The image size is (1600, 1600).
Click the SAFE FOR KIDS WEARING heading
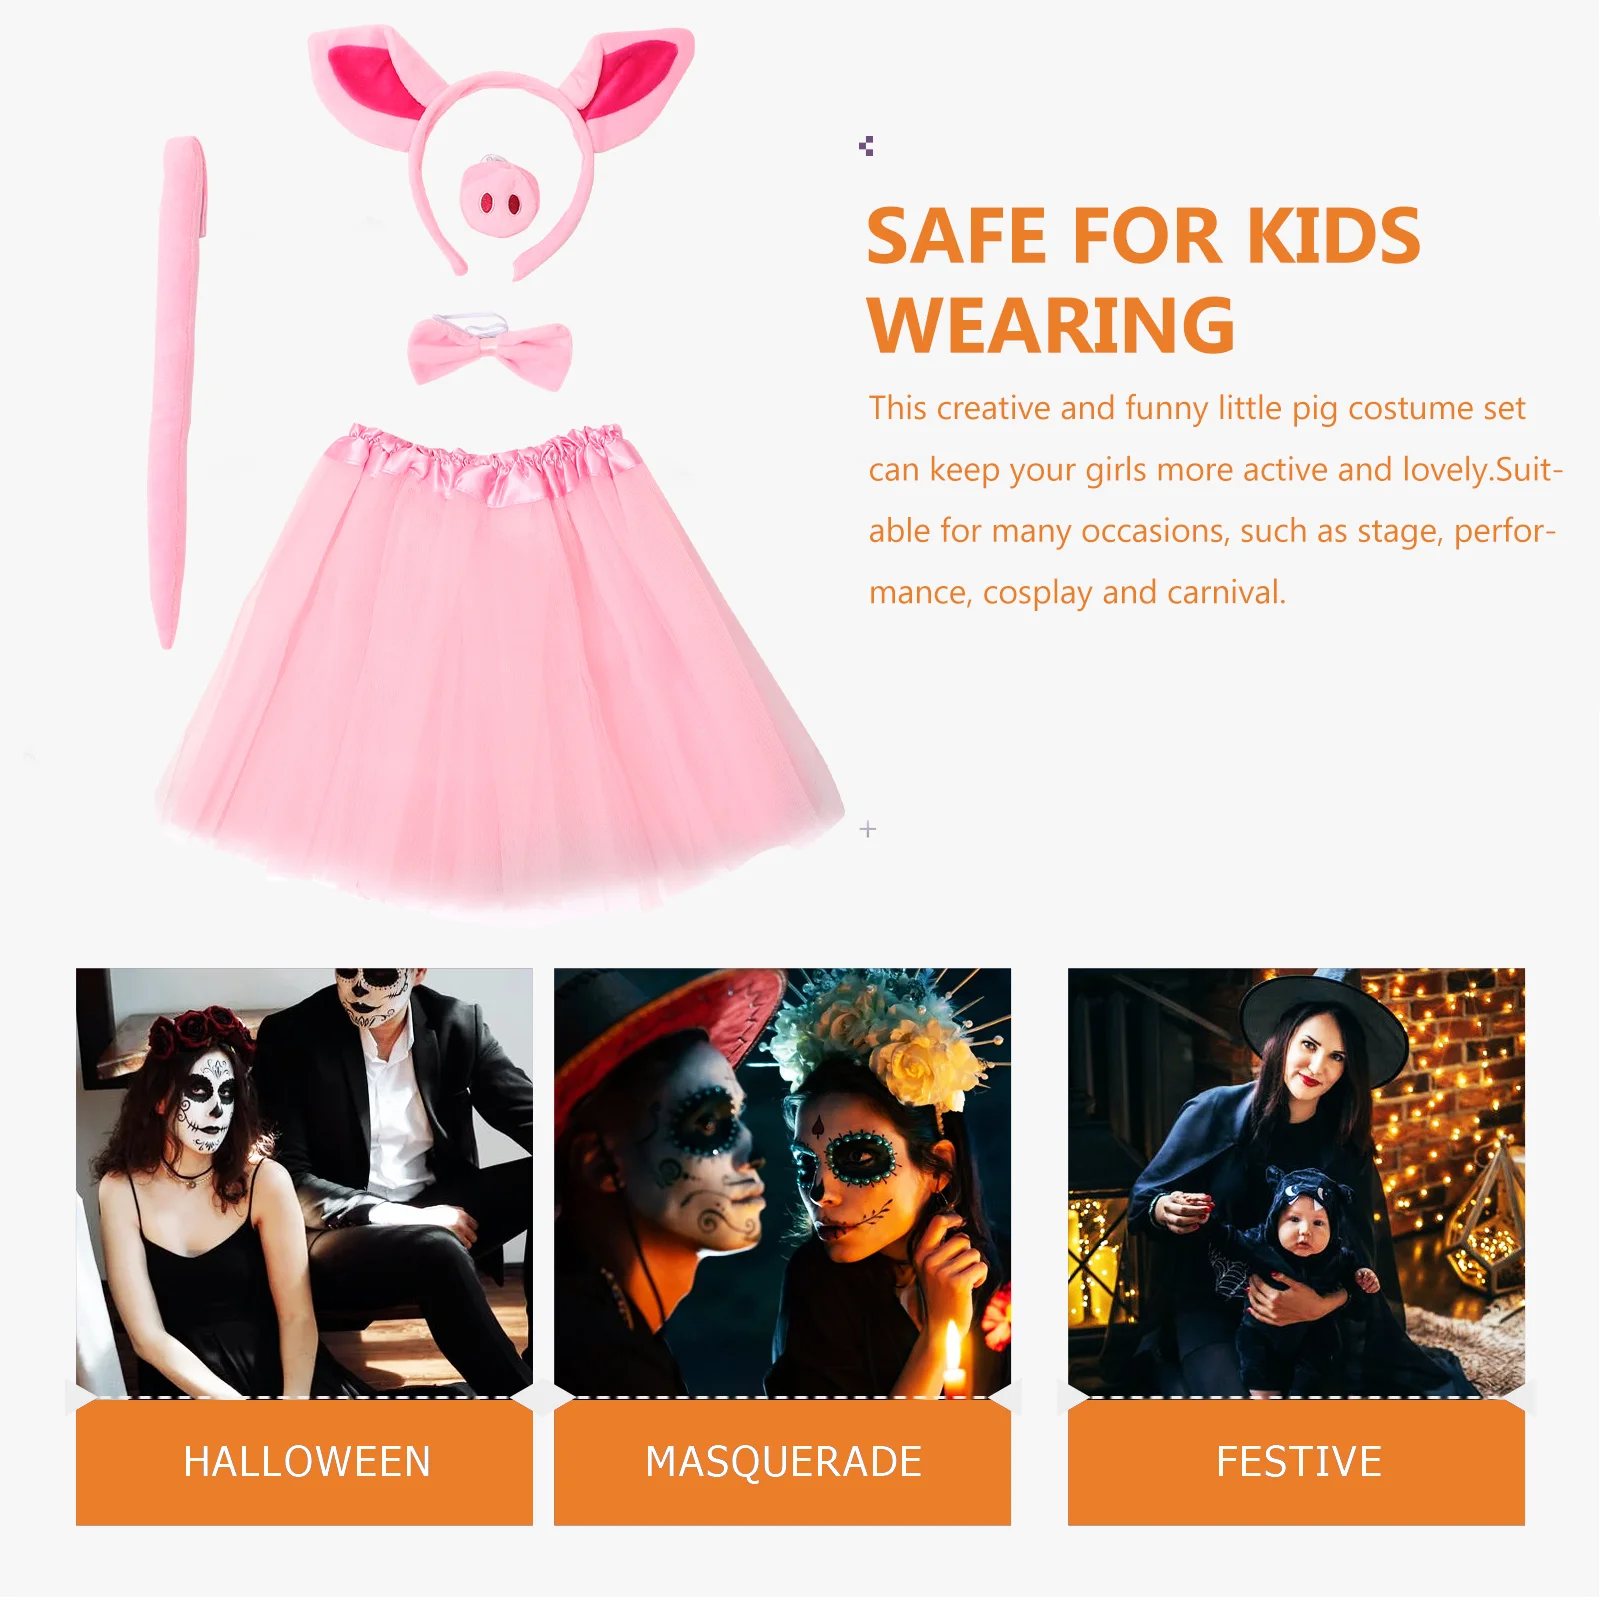tap(1143, 280)
